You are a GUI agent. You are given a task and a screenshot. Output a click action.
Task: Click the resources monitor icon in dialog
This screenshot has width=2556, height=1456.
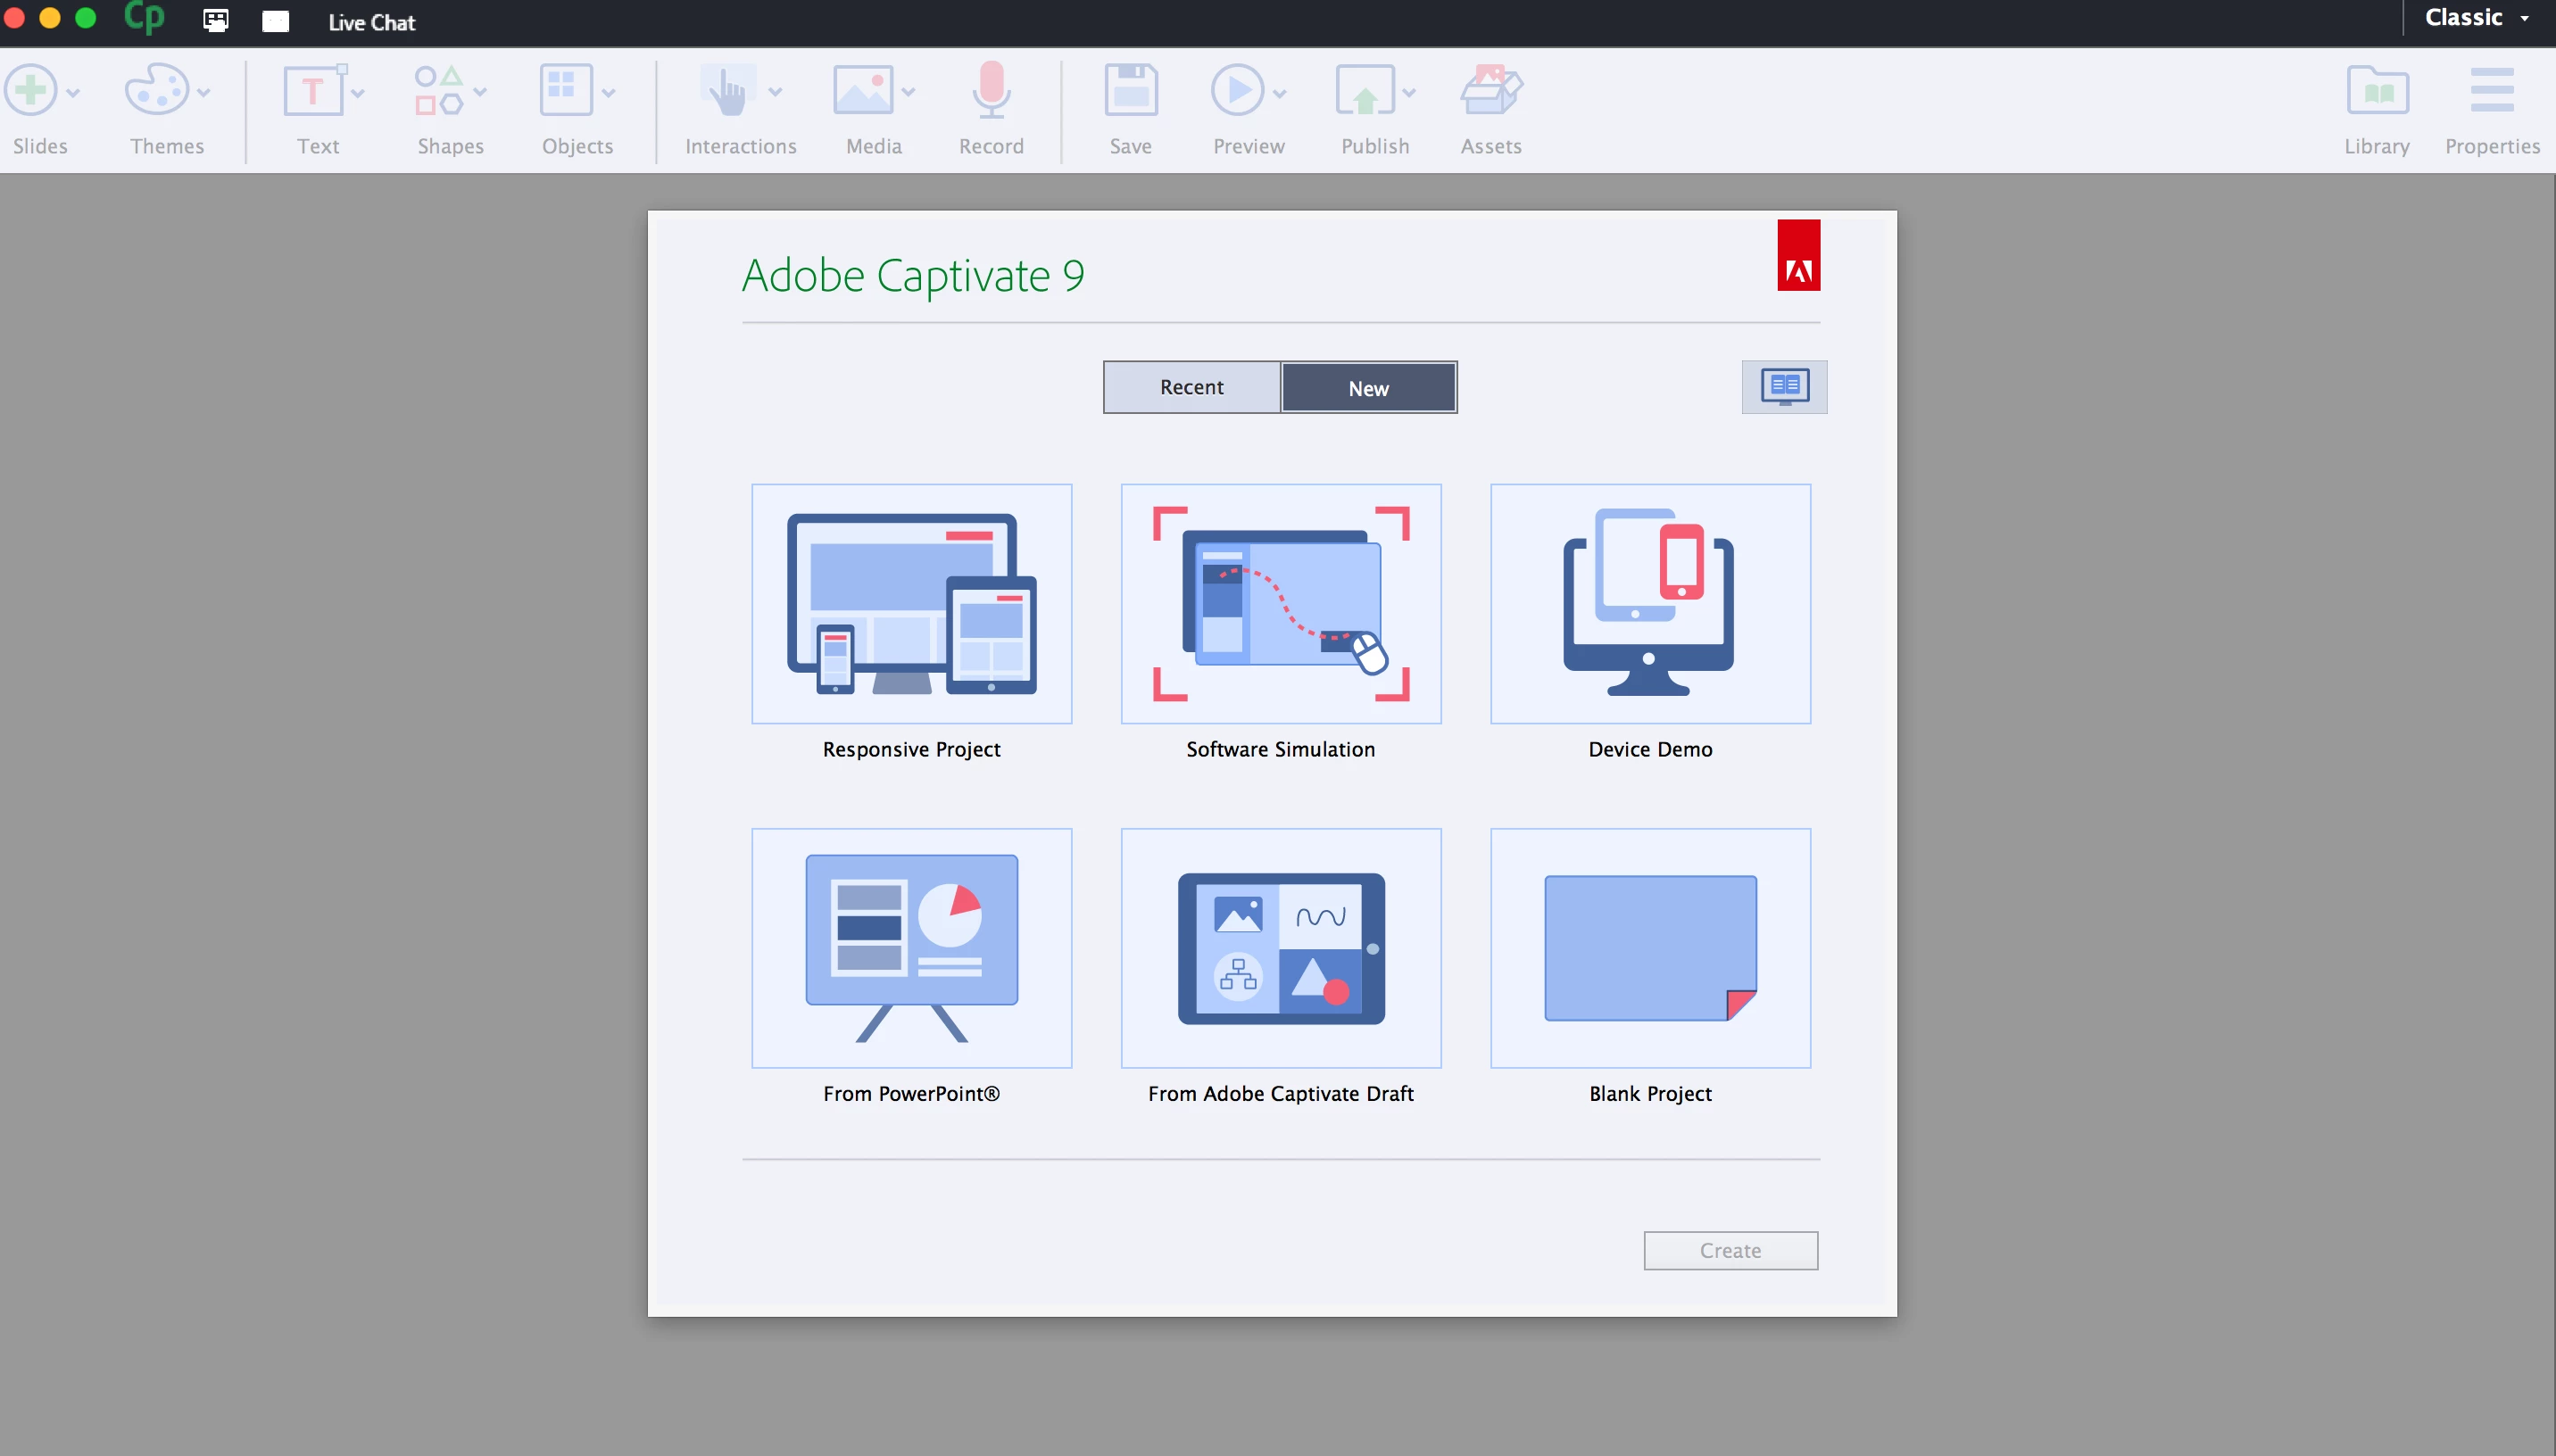[x=1784, y=387]
